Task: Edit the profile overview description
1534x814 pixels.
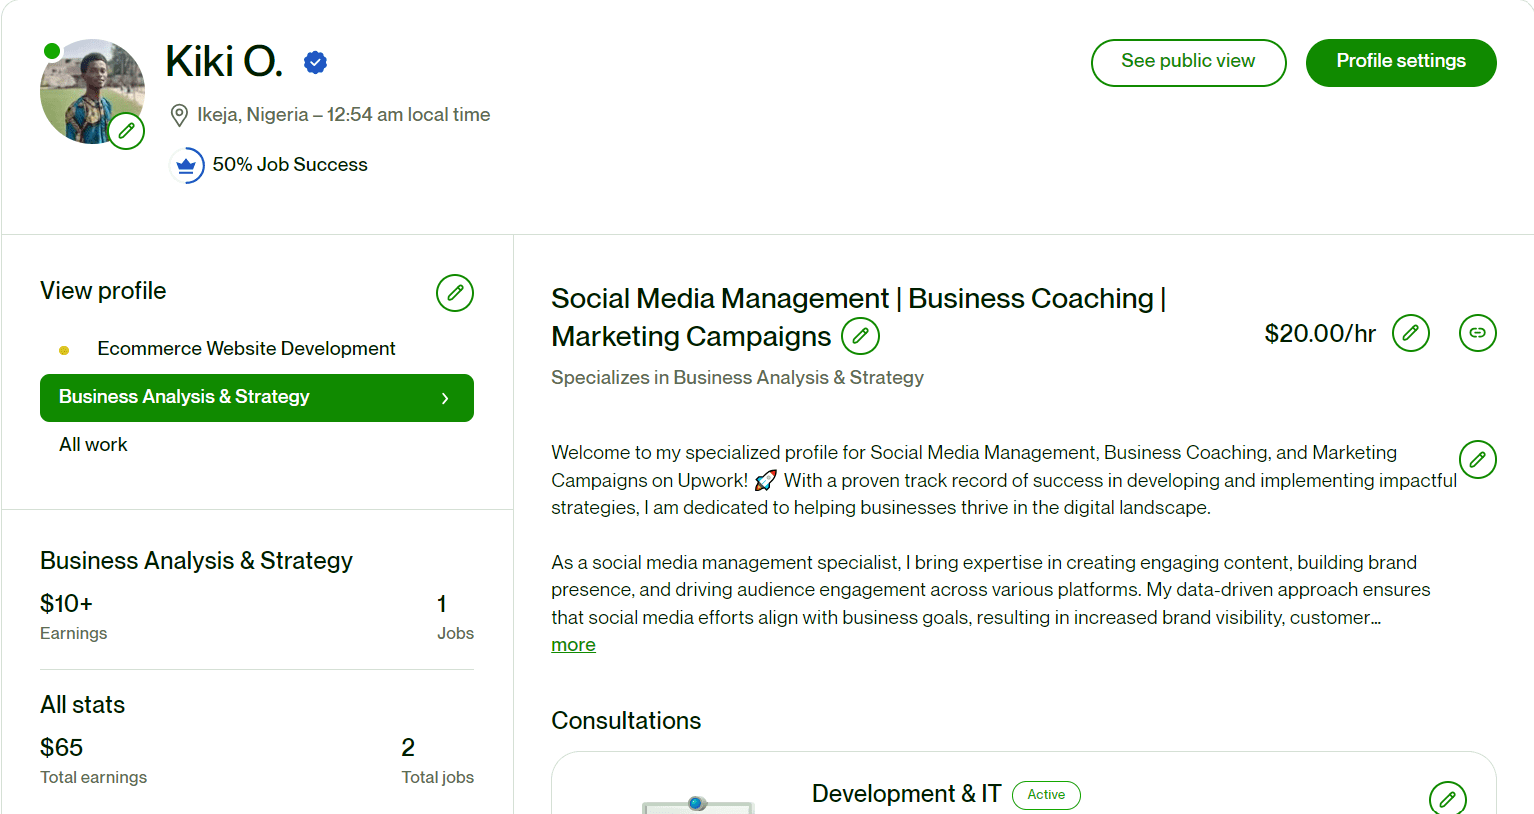Action: point(1477,460)
